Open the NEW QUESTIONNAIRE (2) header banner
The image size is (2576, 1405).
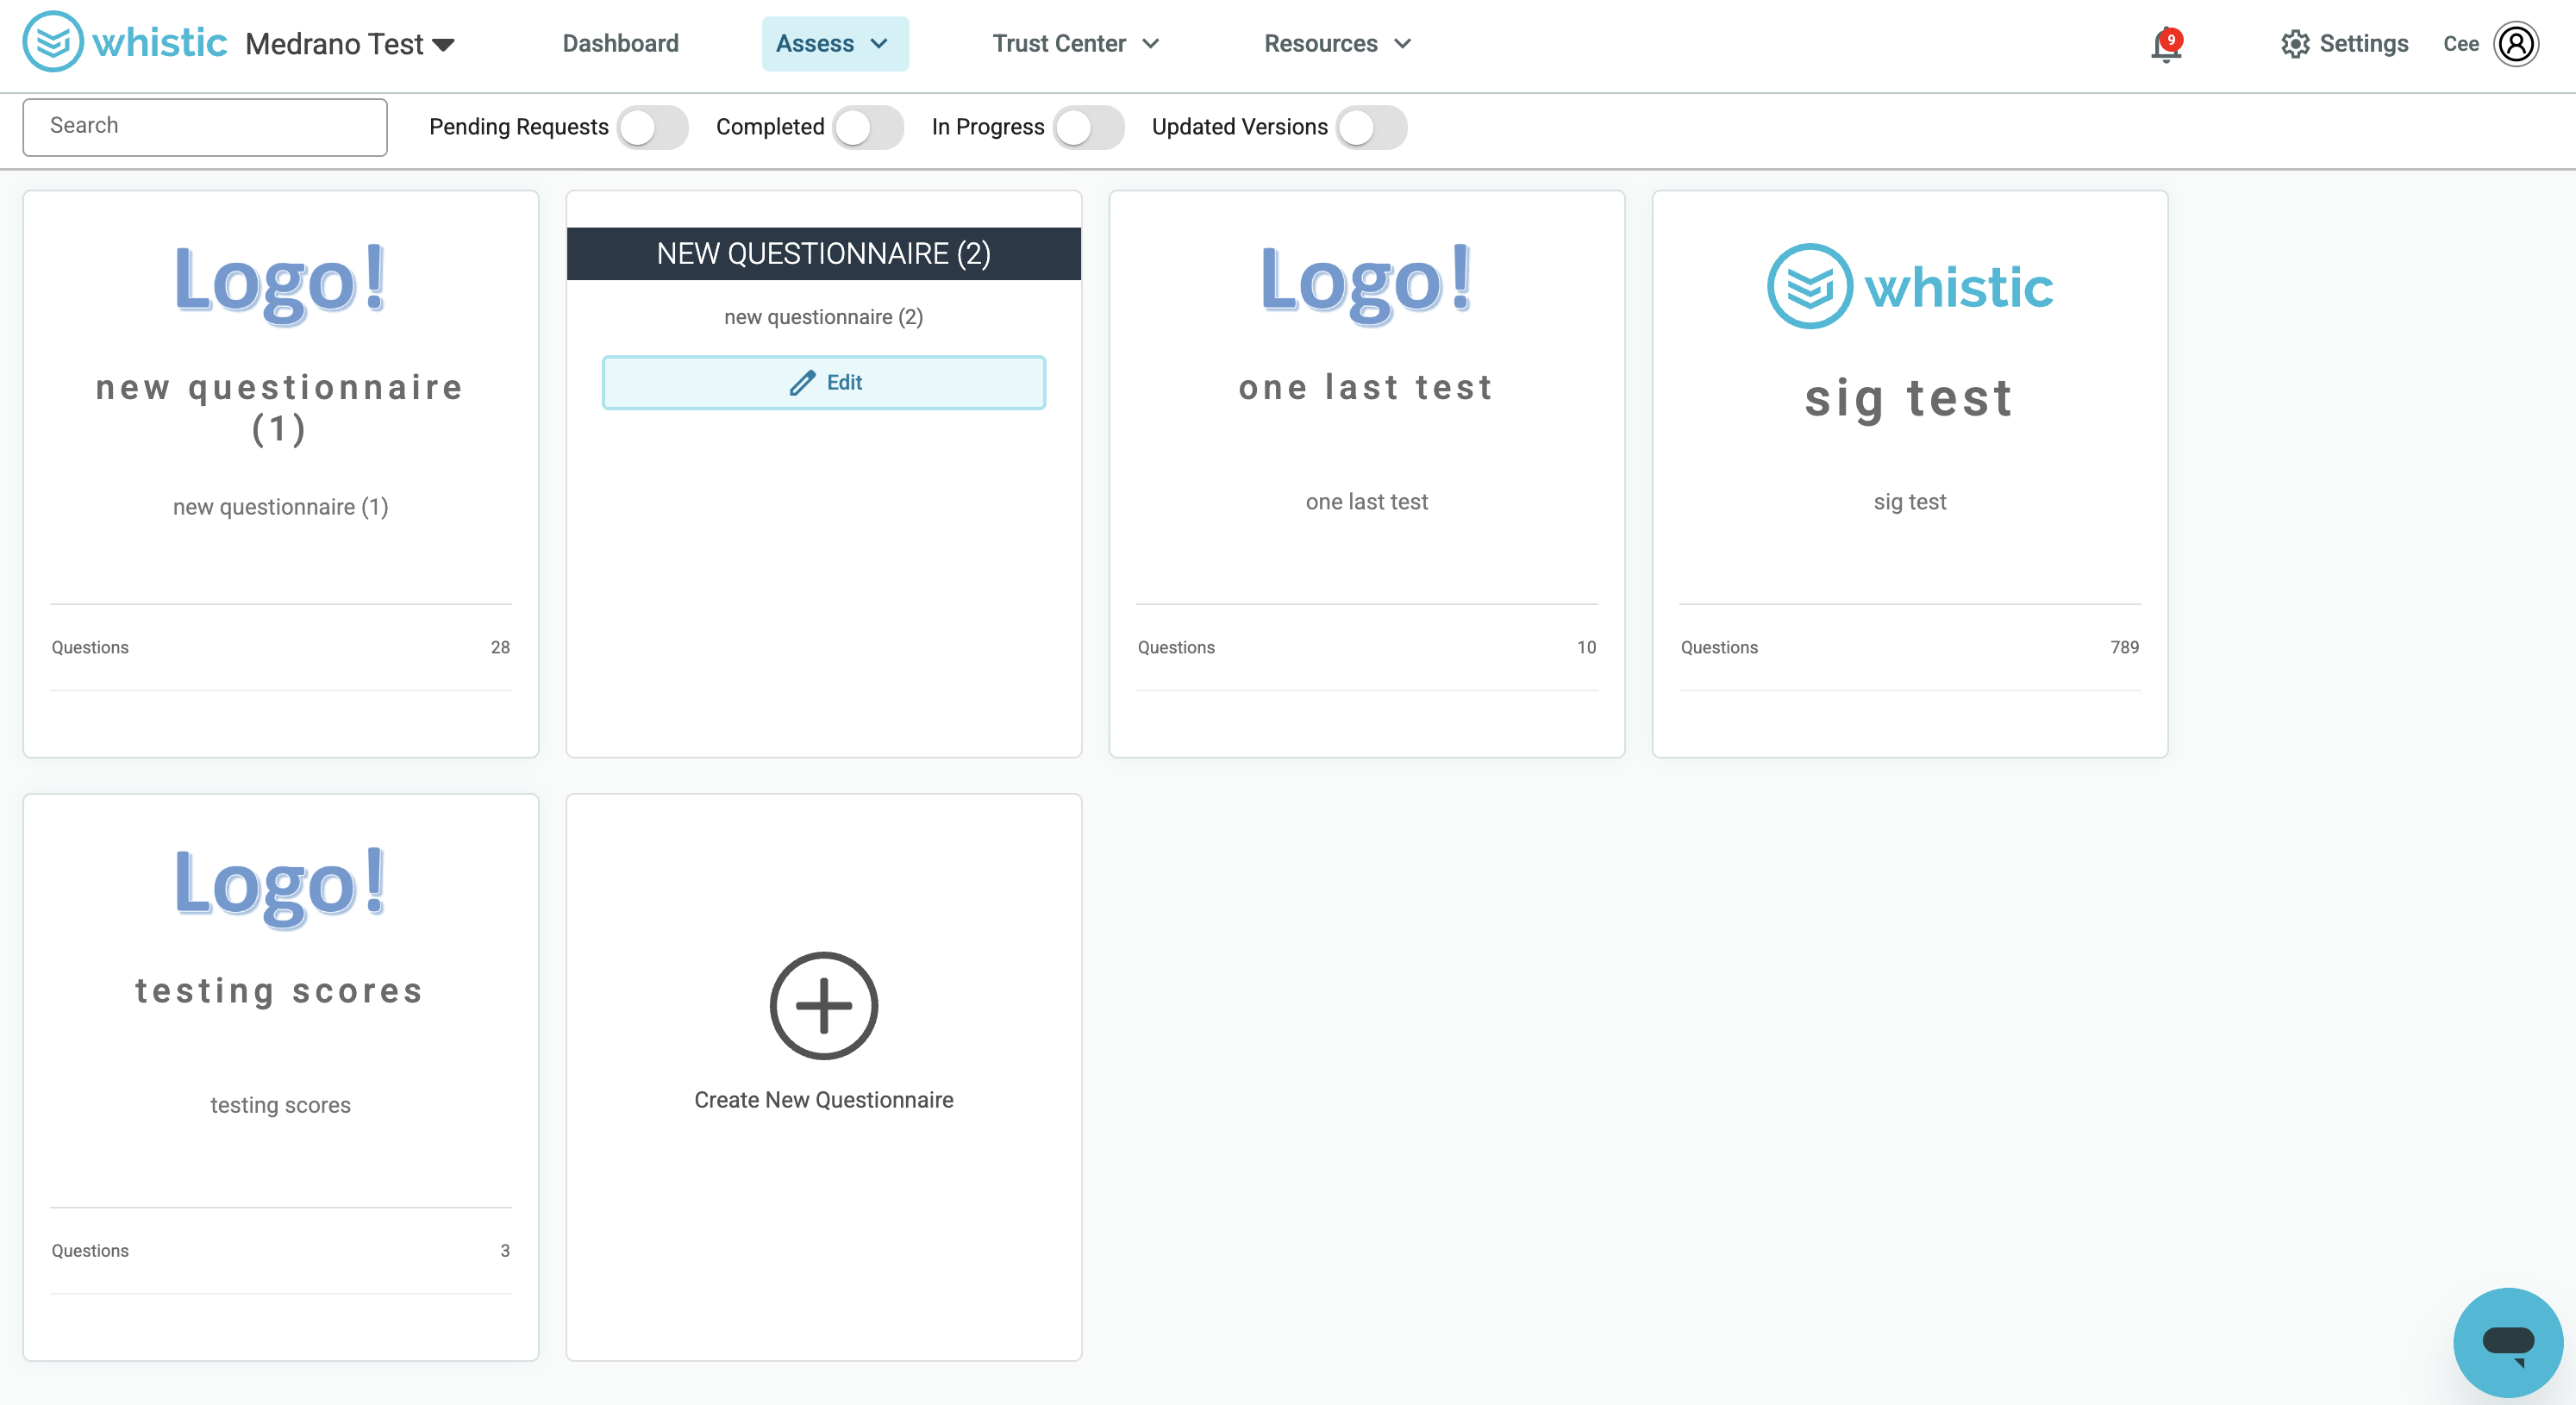pyautogui.click(x=824, y=253)
